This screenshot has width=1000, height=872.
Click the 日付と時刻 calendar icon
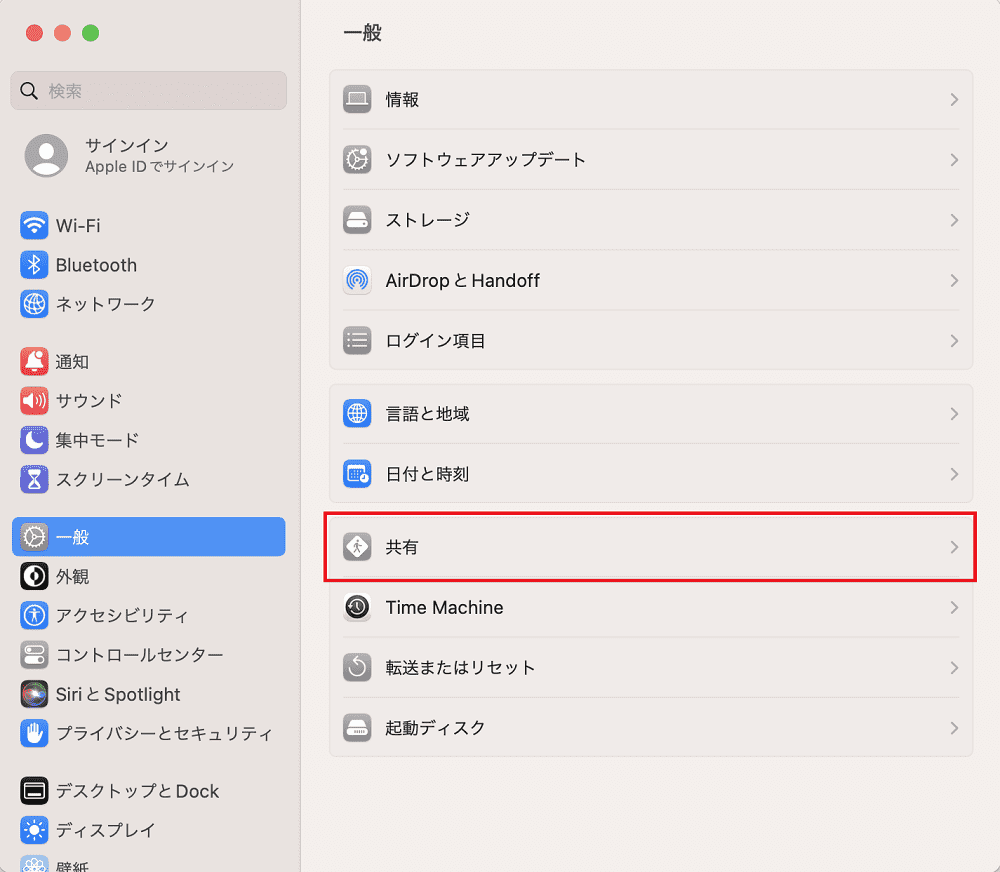coord(357,474)
